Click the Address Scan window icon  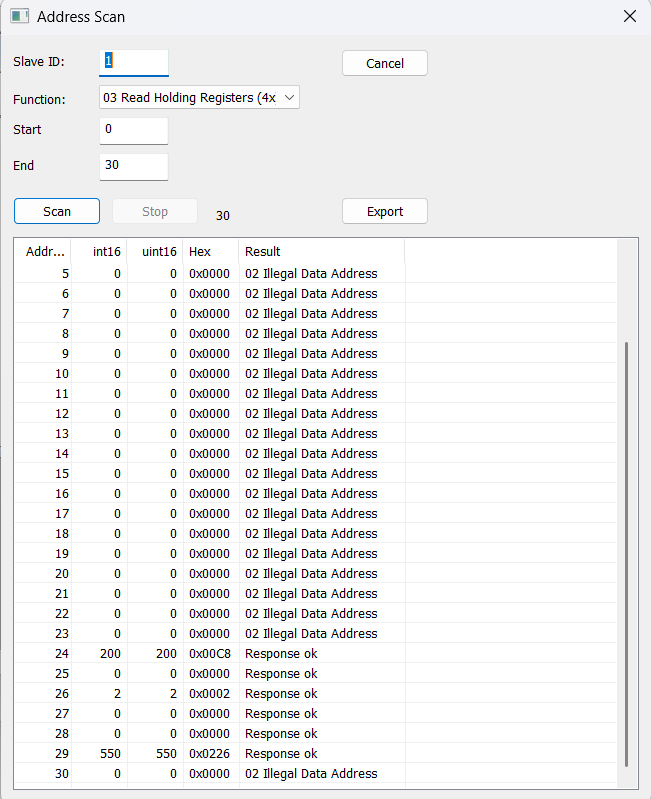click(19, 17)
